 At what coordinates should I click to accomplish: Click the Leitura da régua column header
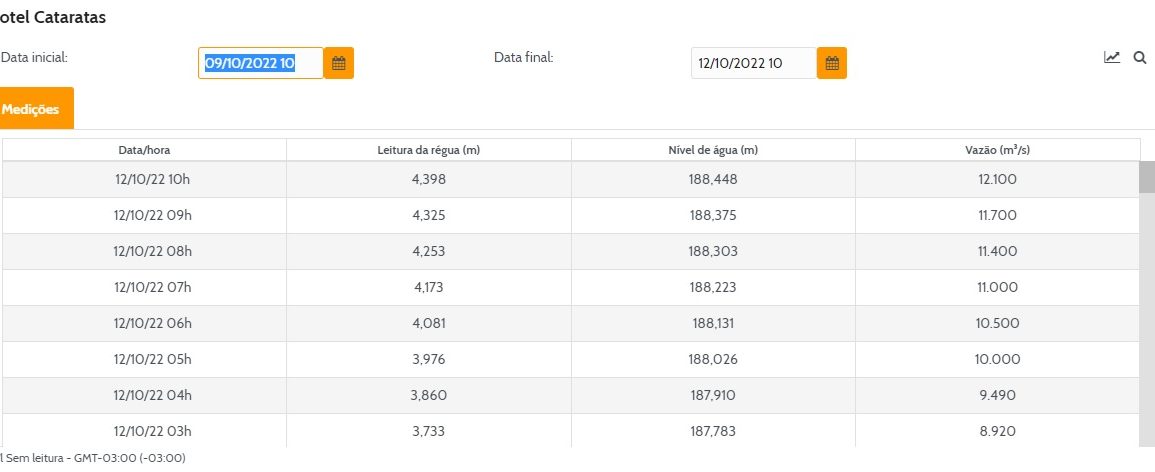pos(428,150)
